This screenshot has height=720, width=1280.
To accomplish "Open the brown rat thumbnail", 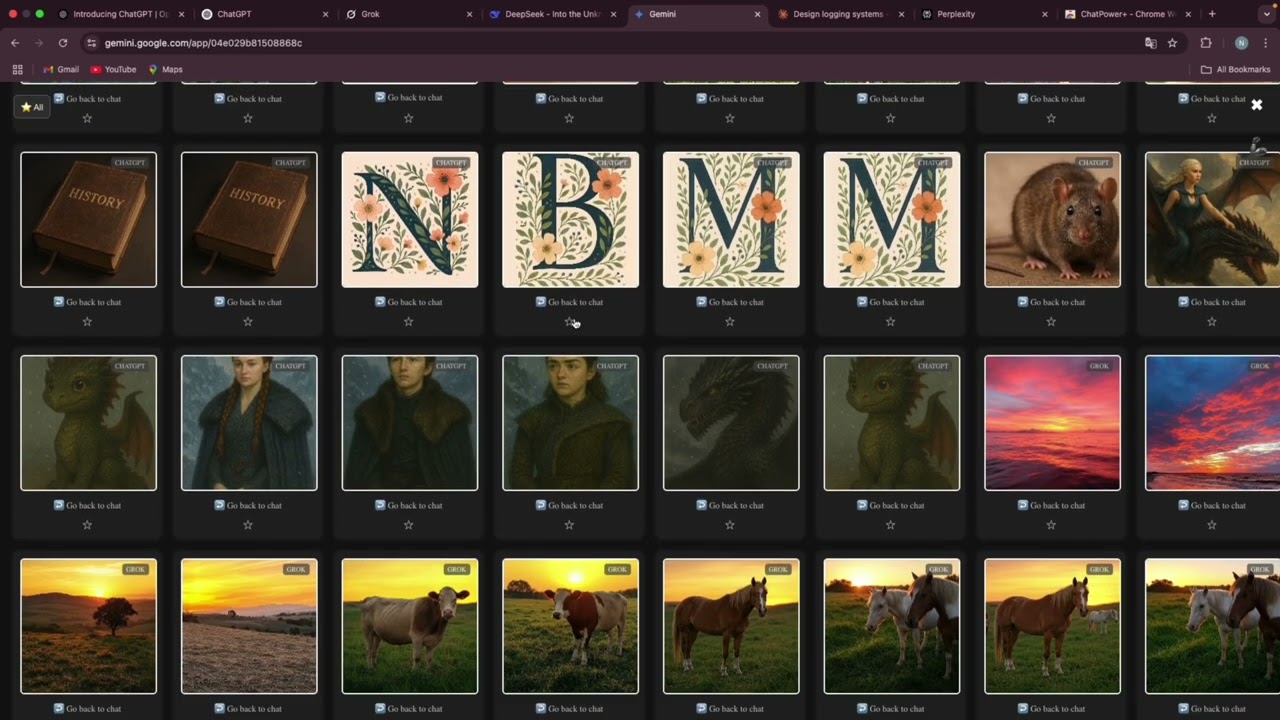I will click(1052, 220).
